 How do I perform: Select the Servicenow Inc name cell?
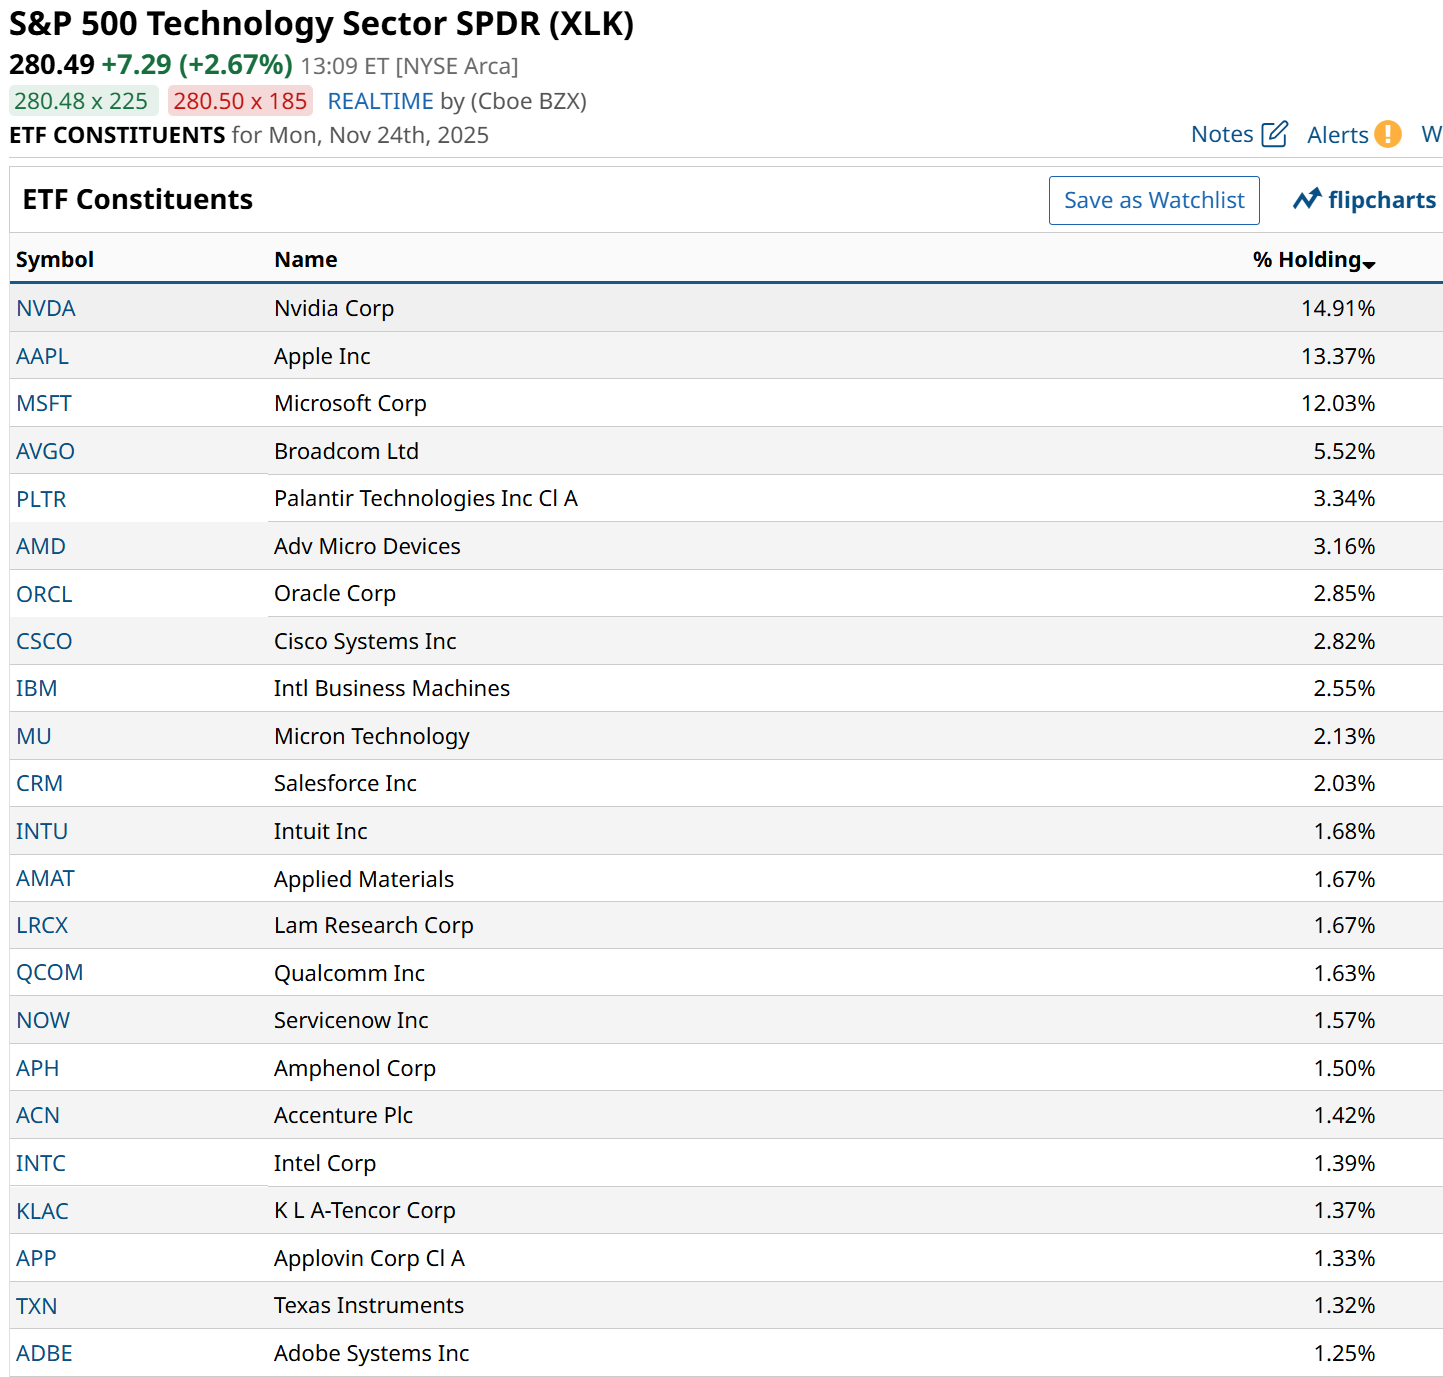pos(351,1020)
